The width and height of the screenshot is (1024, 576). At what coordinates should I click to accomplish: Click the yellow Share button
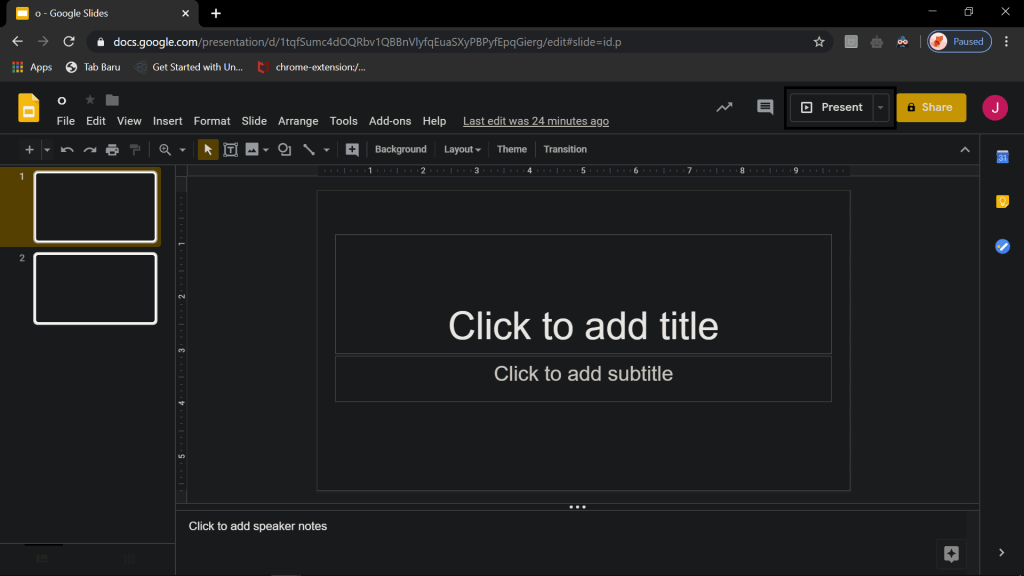click(931, 107)
